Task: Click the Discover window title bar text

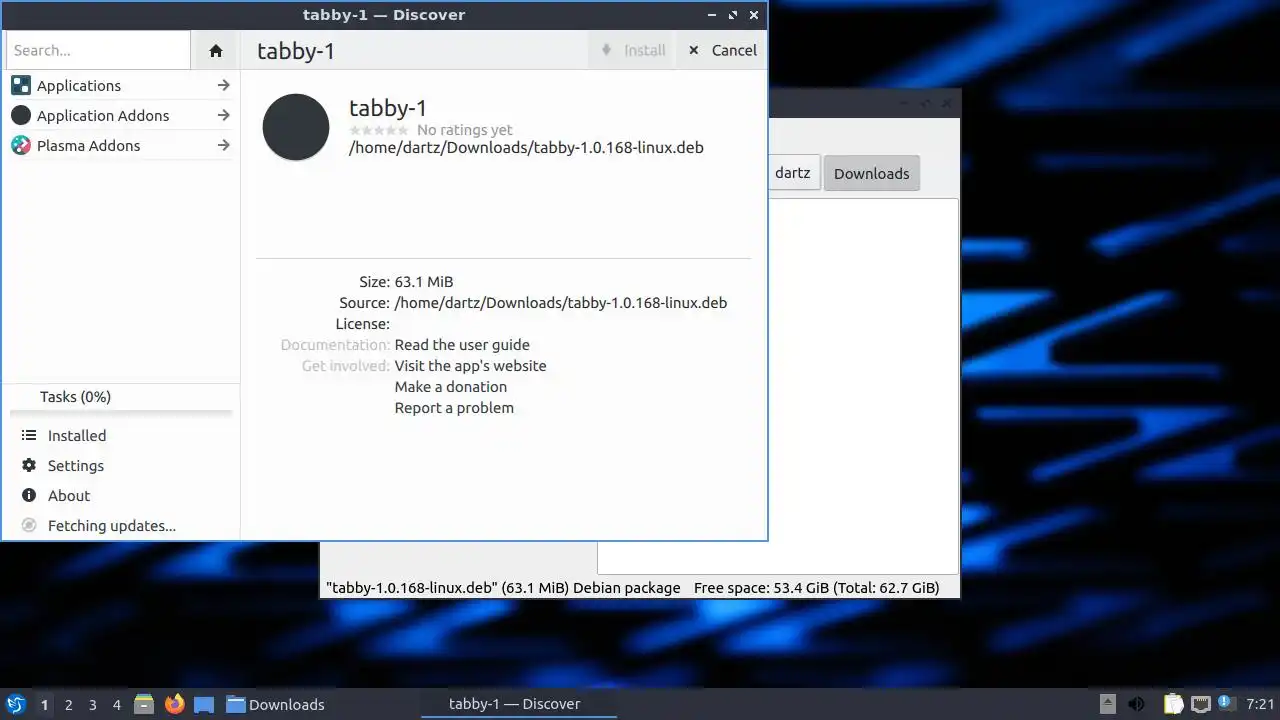Action: click(x=384, y=15)
